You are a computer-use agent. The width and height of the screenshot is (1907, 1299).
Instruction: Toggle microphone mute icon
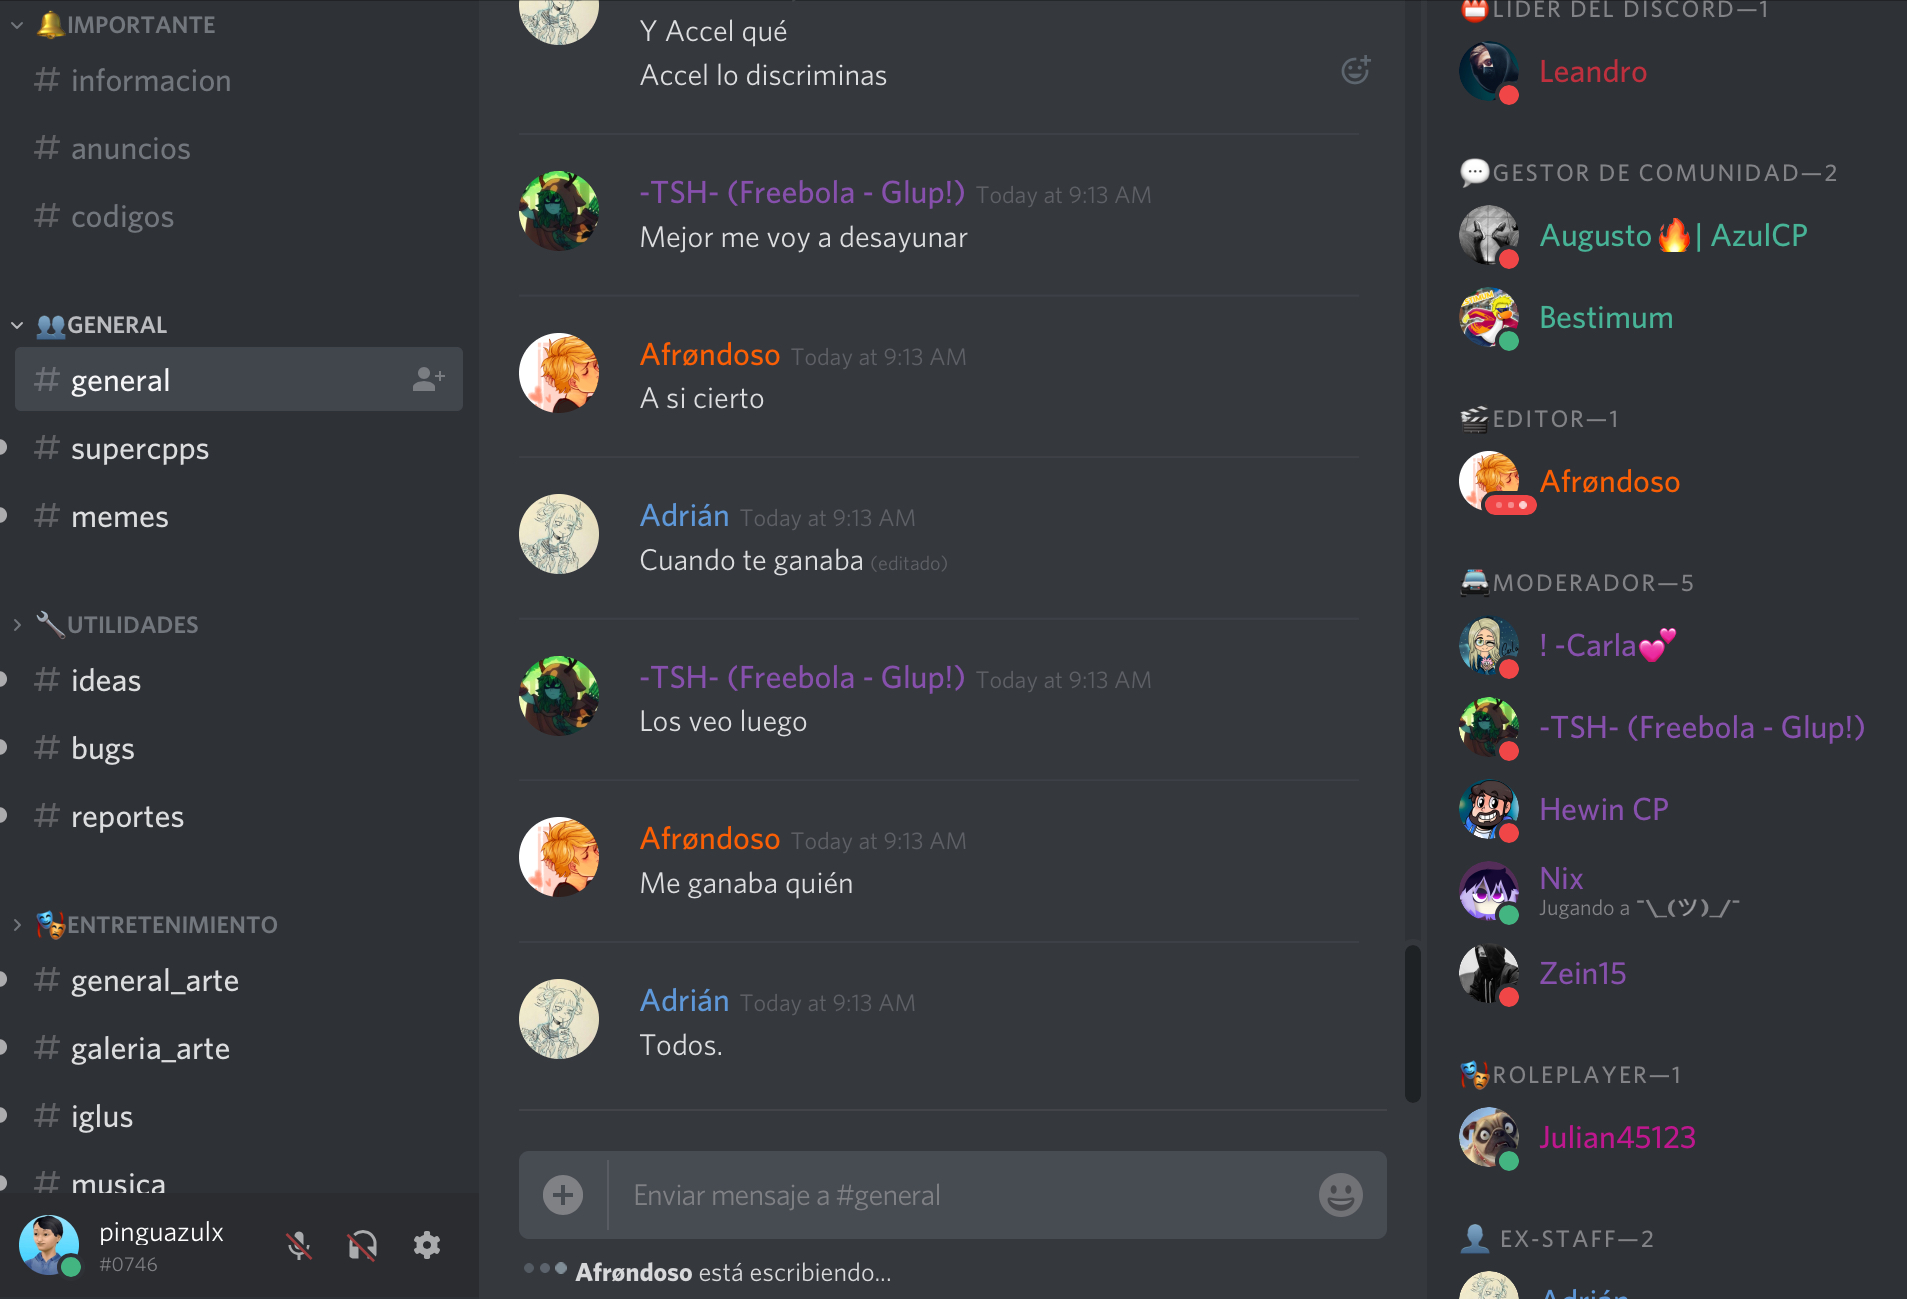tap(298, 1245)
